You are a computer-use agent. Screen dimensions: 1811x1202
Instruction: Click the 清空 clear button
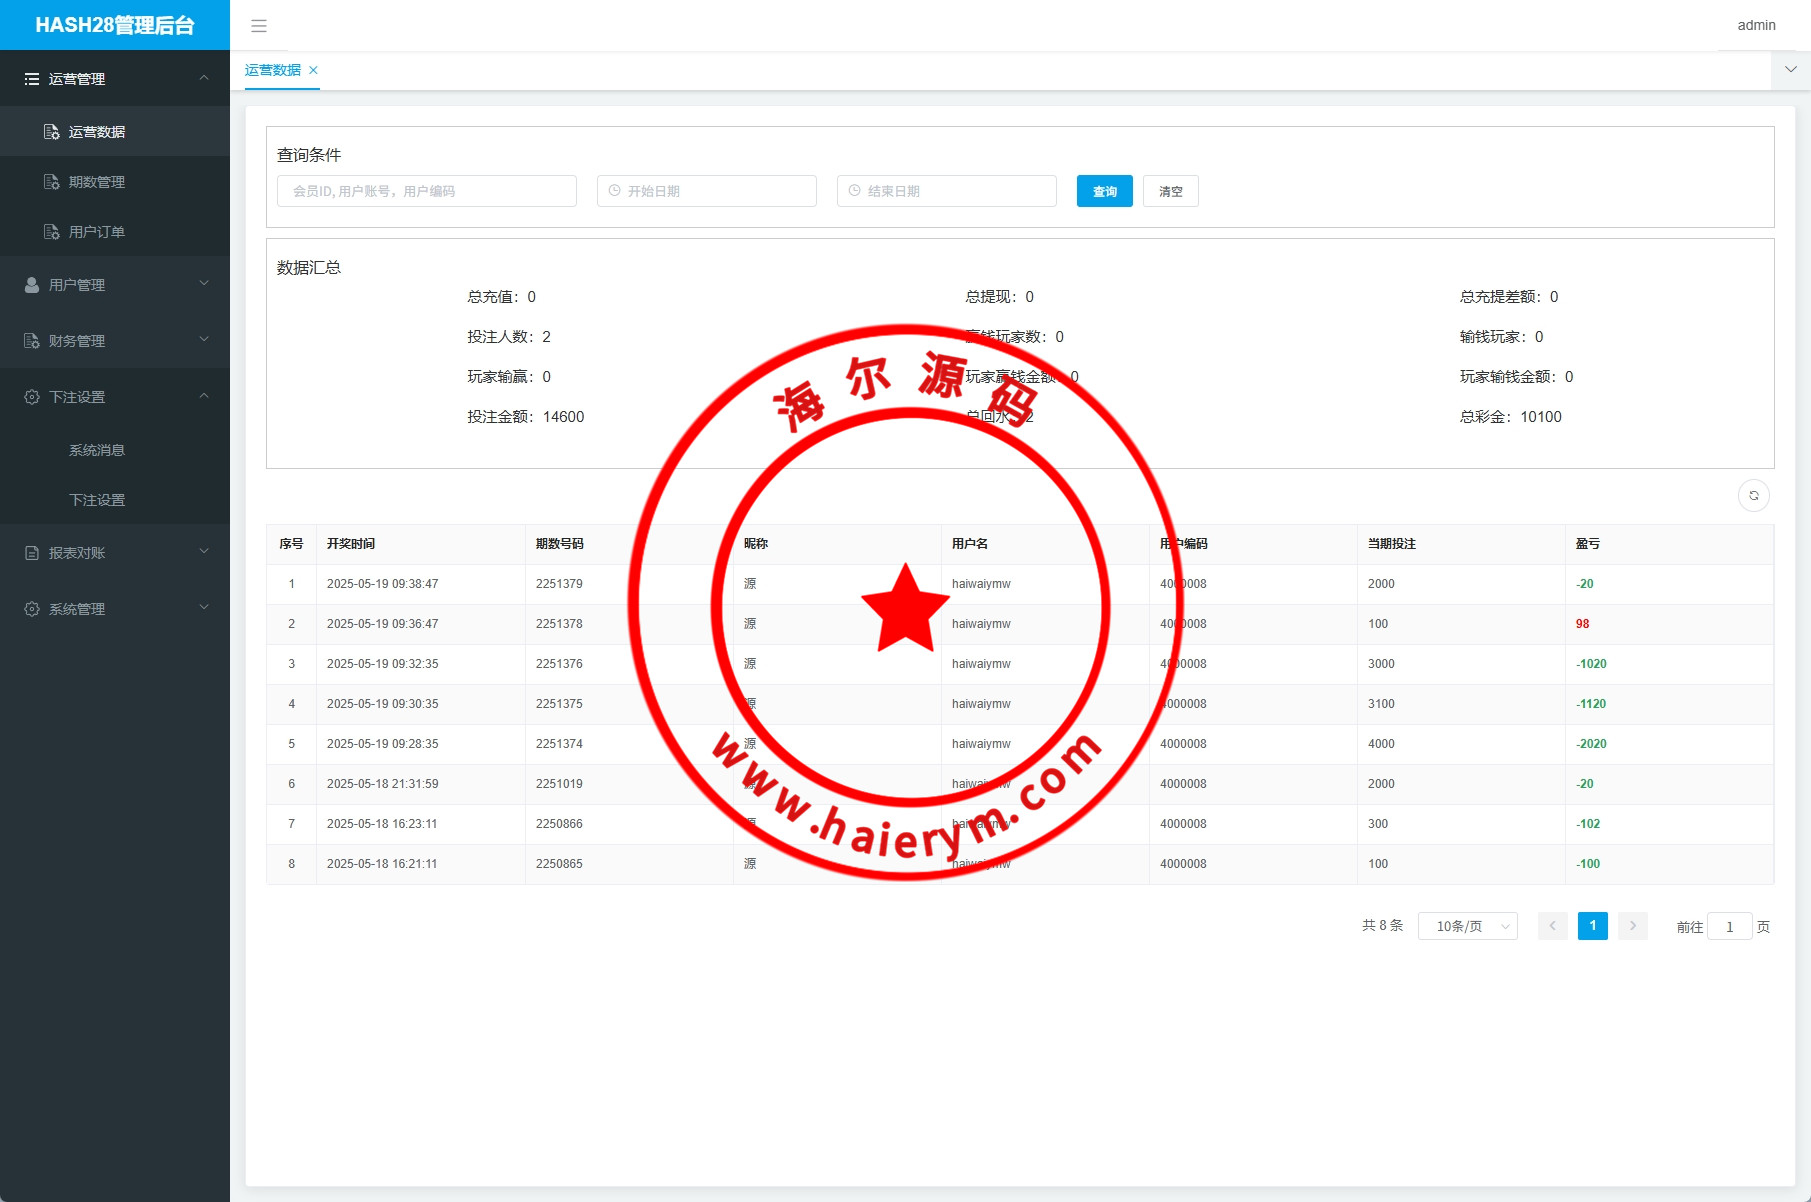1170,191
